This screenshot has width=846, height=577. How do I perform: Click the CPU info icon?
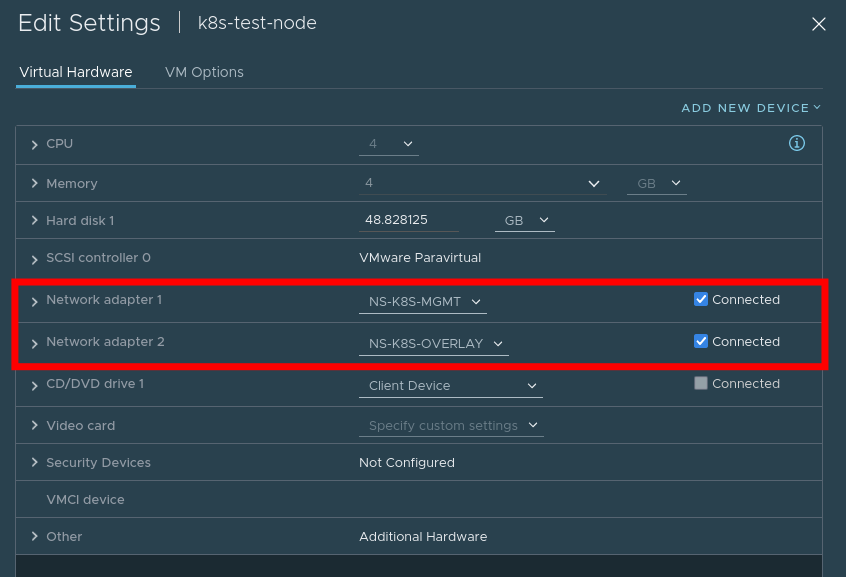coord(797,143)
